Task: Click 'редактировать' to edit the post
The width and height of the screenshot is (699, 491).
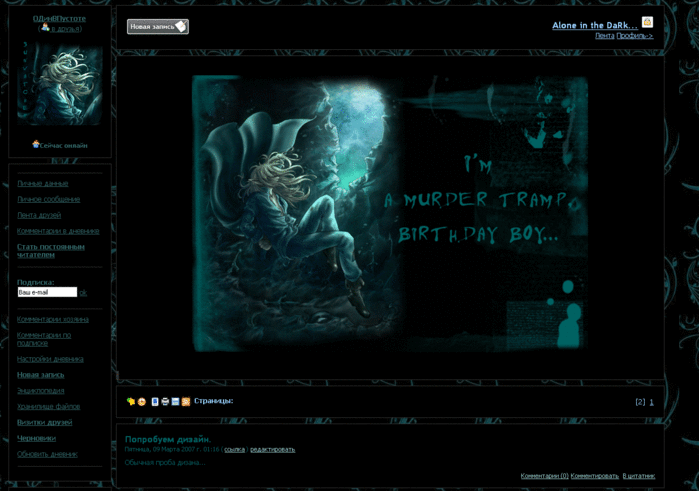Action: tap(272, 450)
